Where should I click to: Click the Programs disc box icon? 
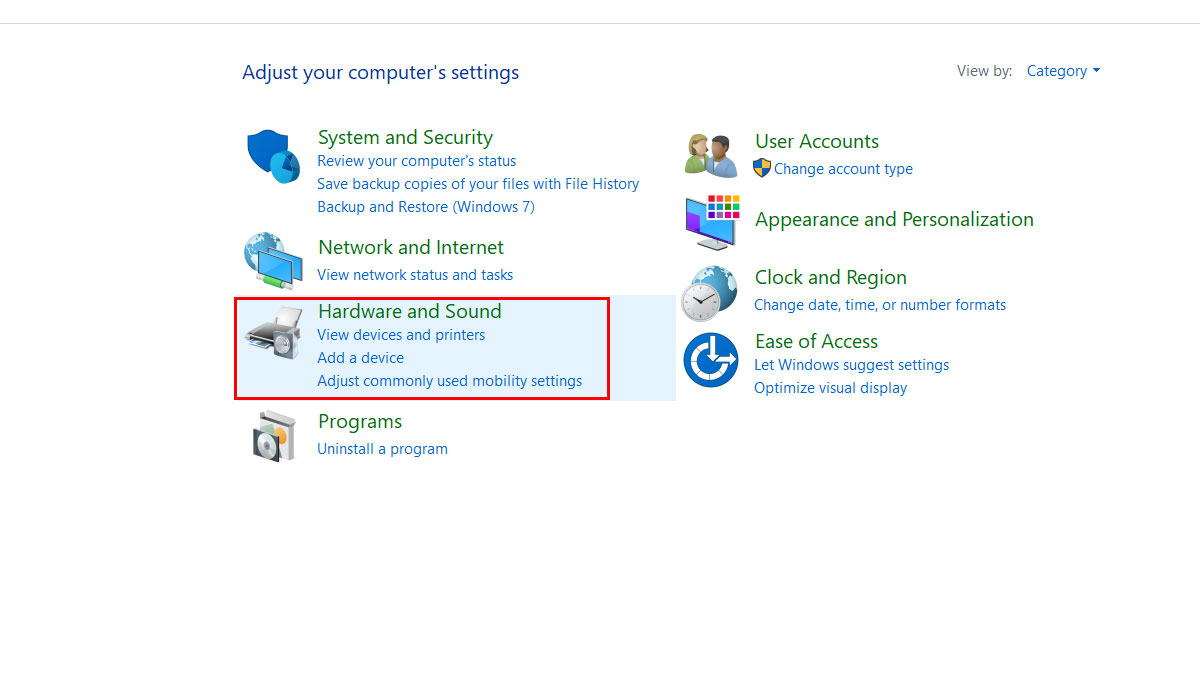(273, 436)
